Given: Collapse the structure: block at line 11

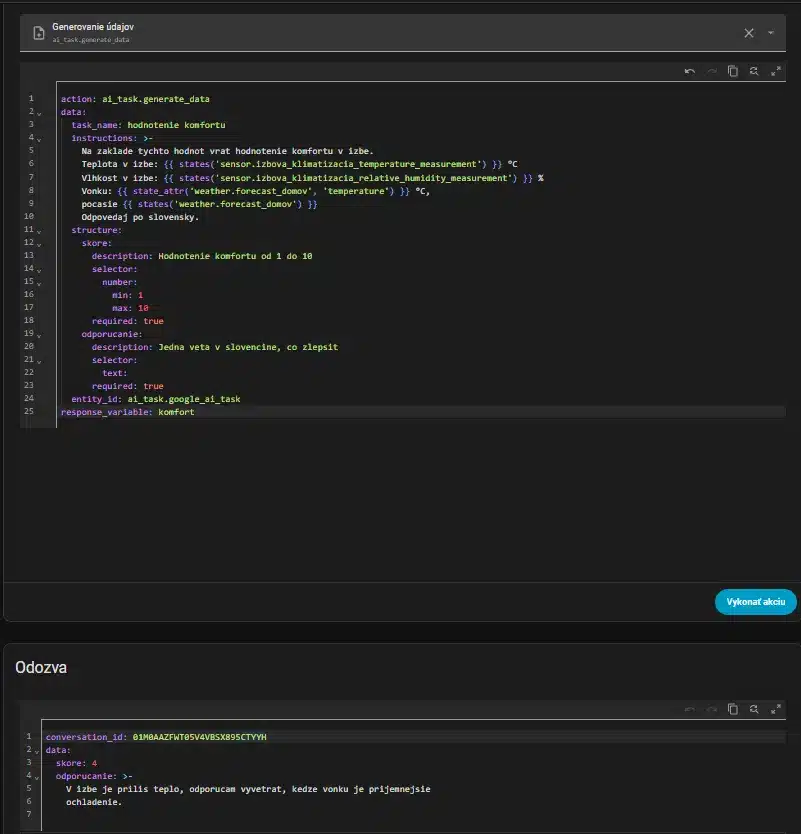Looking at the screenshot, I should point(39,231).
